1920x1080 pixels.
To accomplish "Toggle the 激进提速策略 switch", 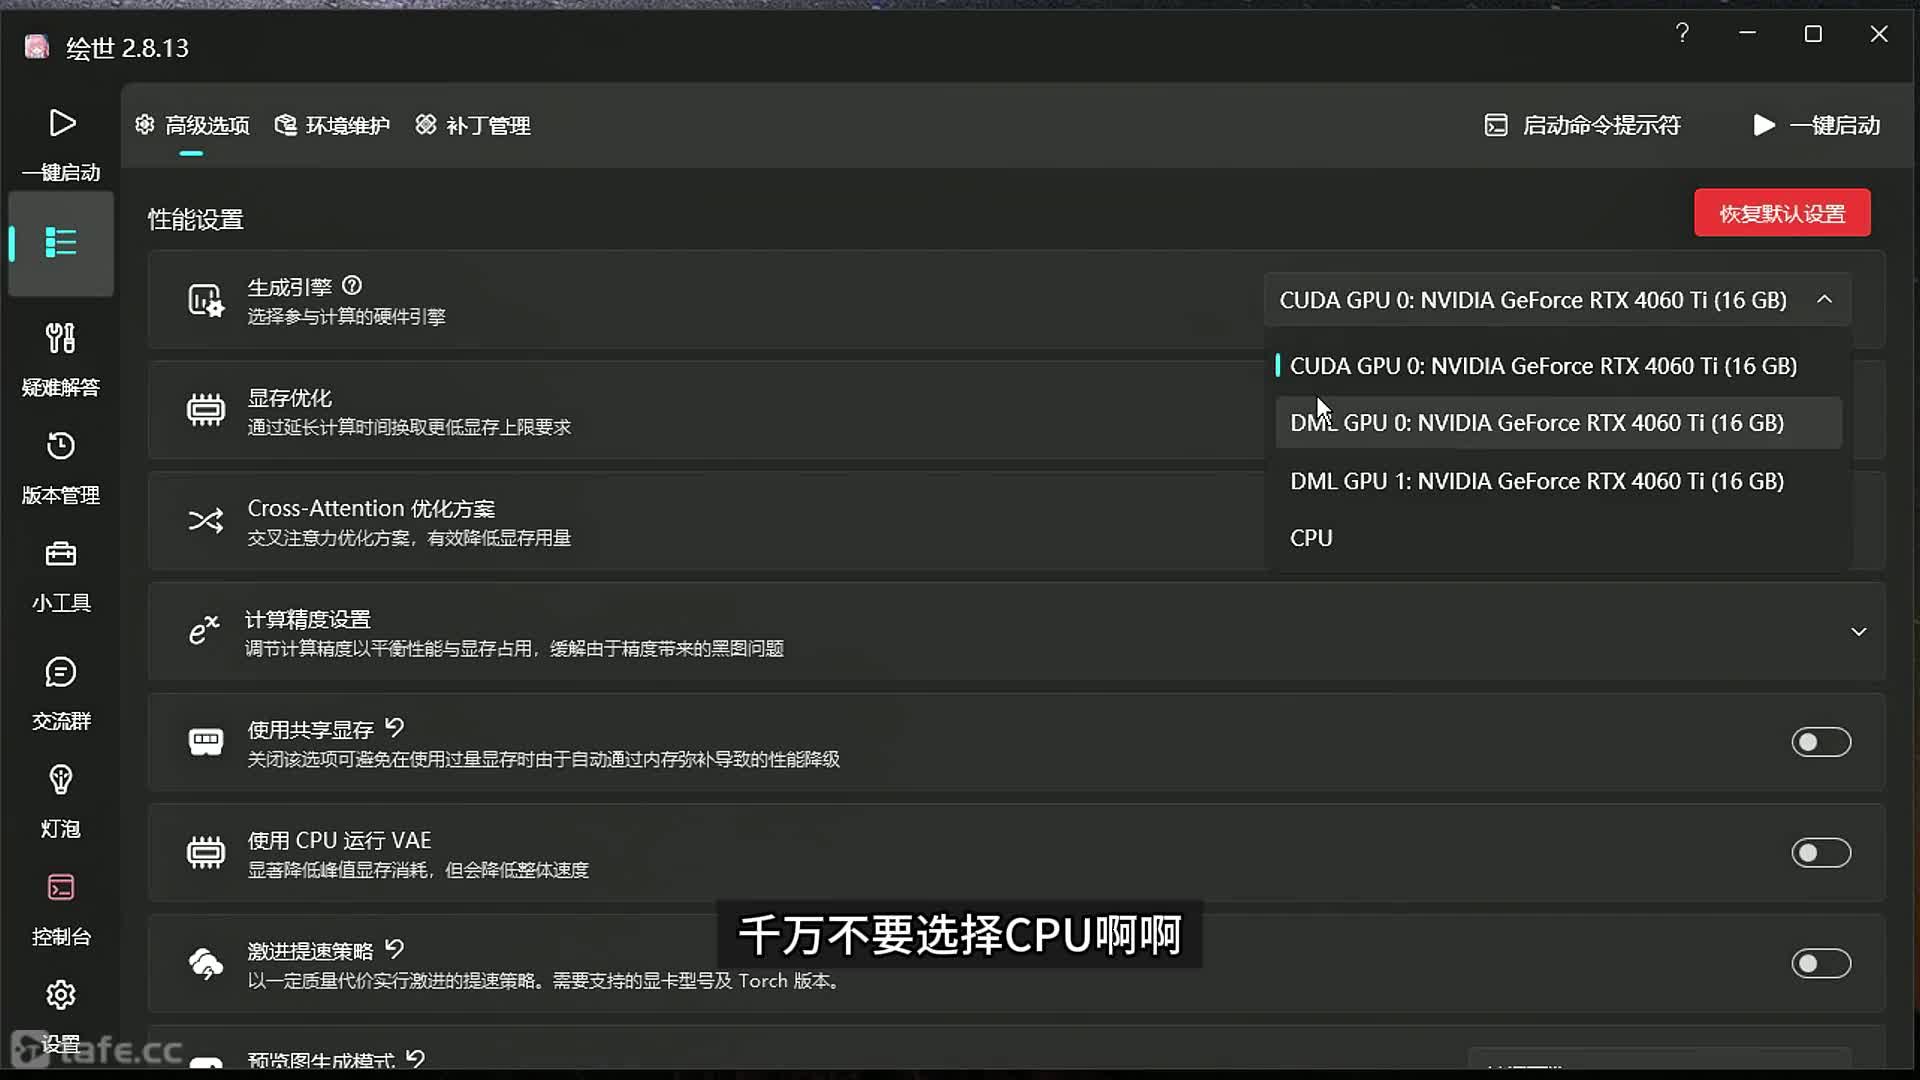I will point(1821,964).
